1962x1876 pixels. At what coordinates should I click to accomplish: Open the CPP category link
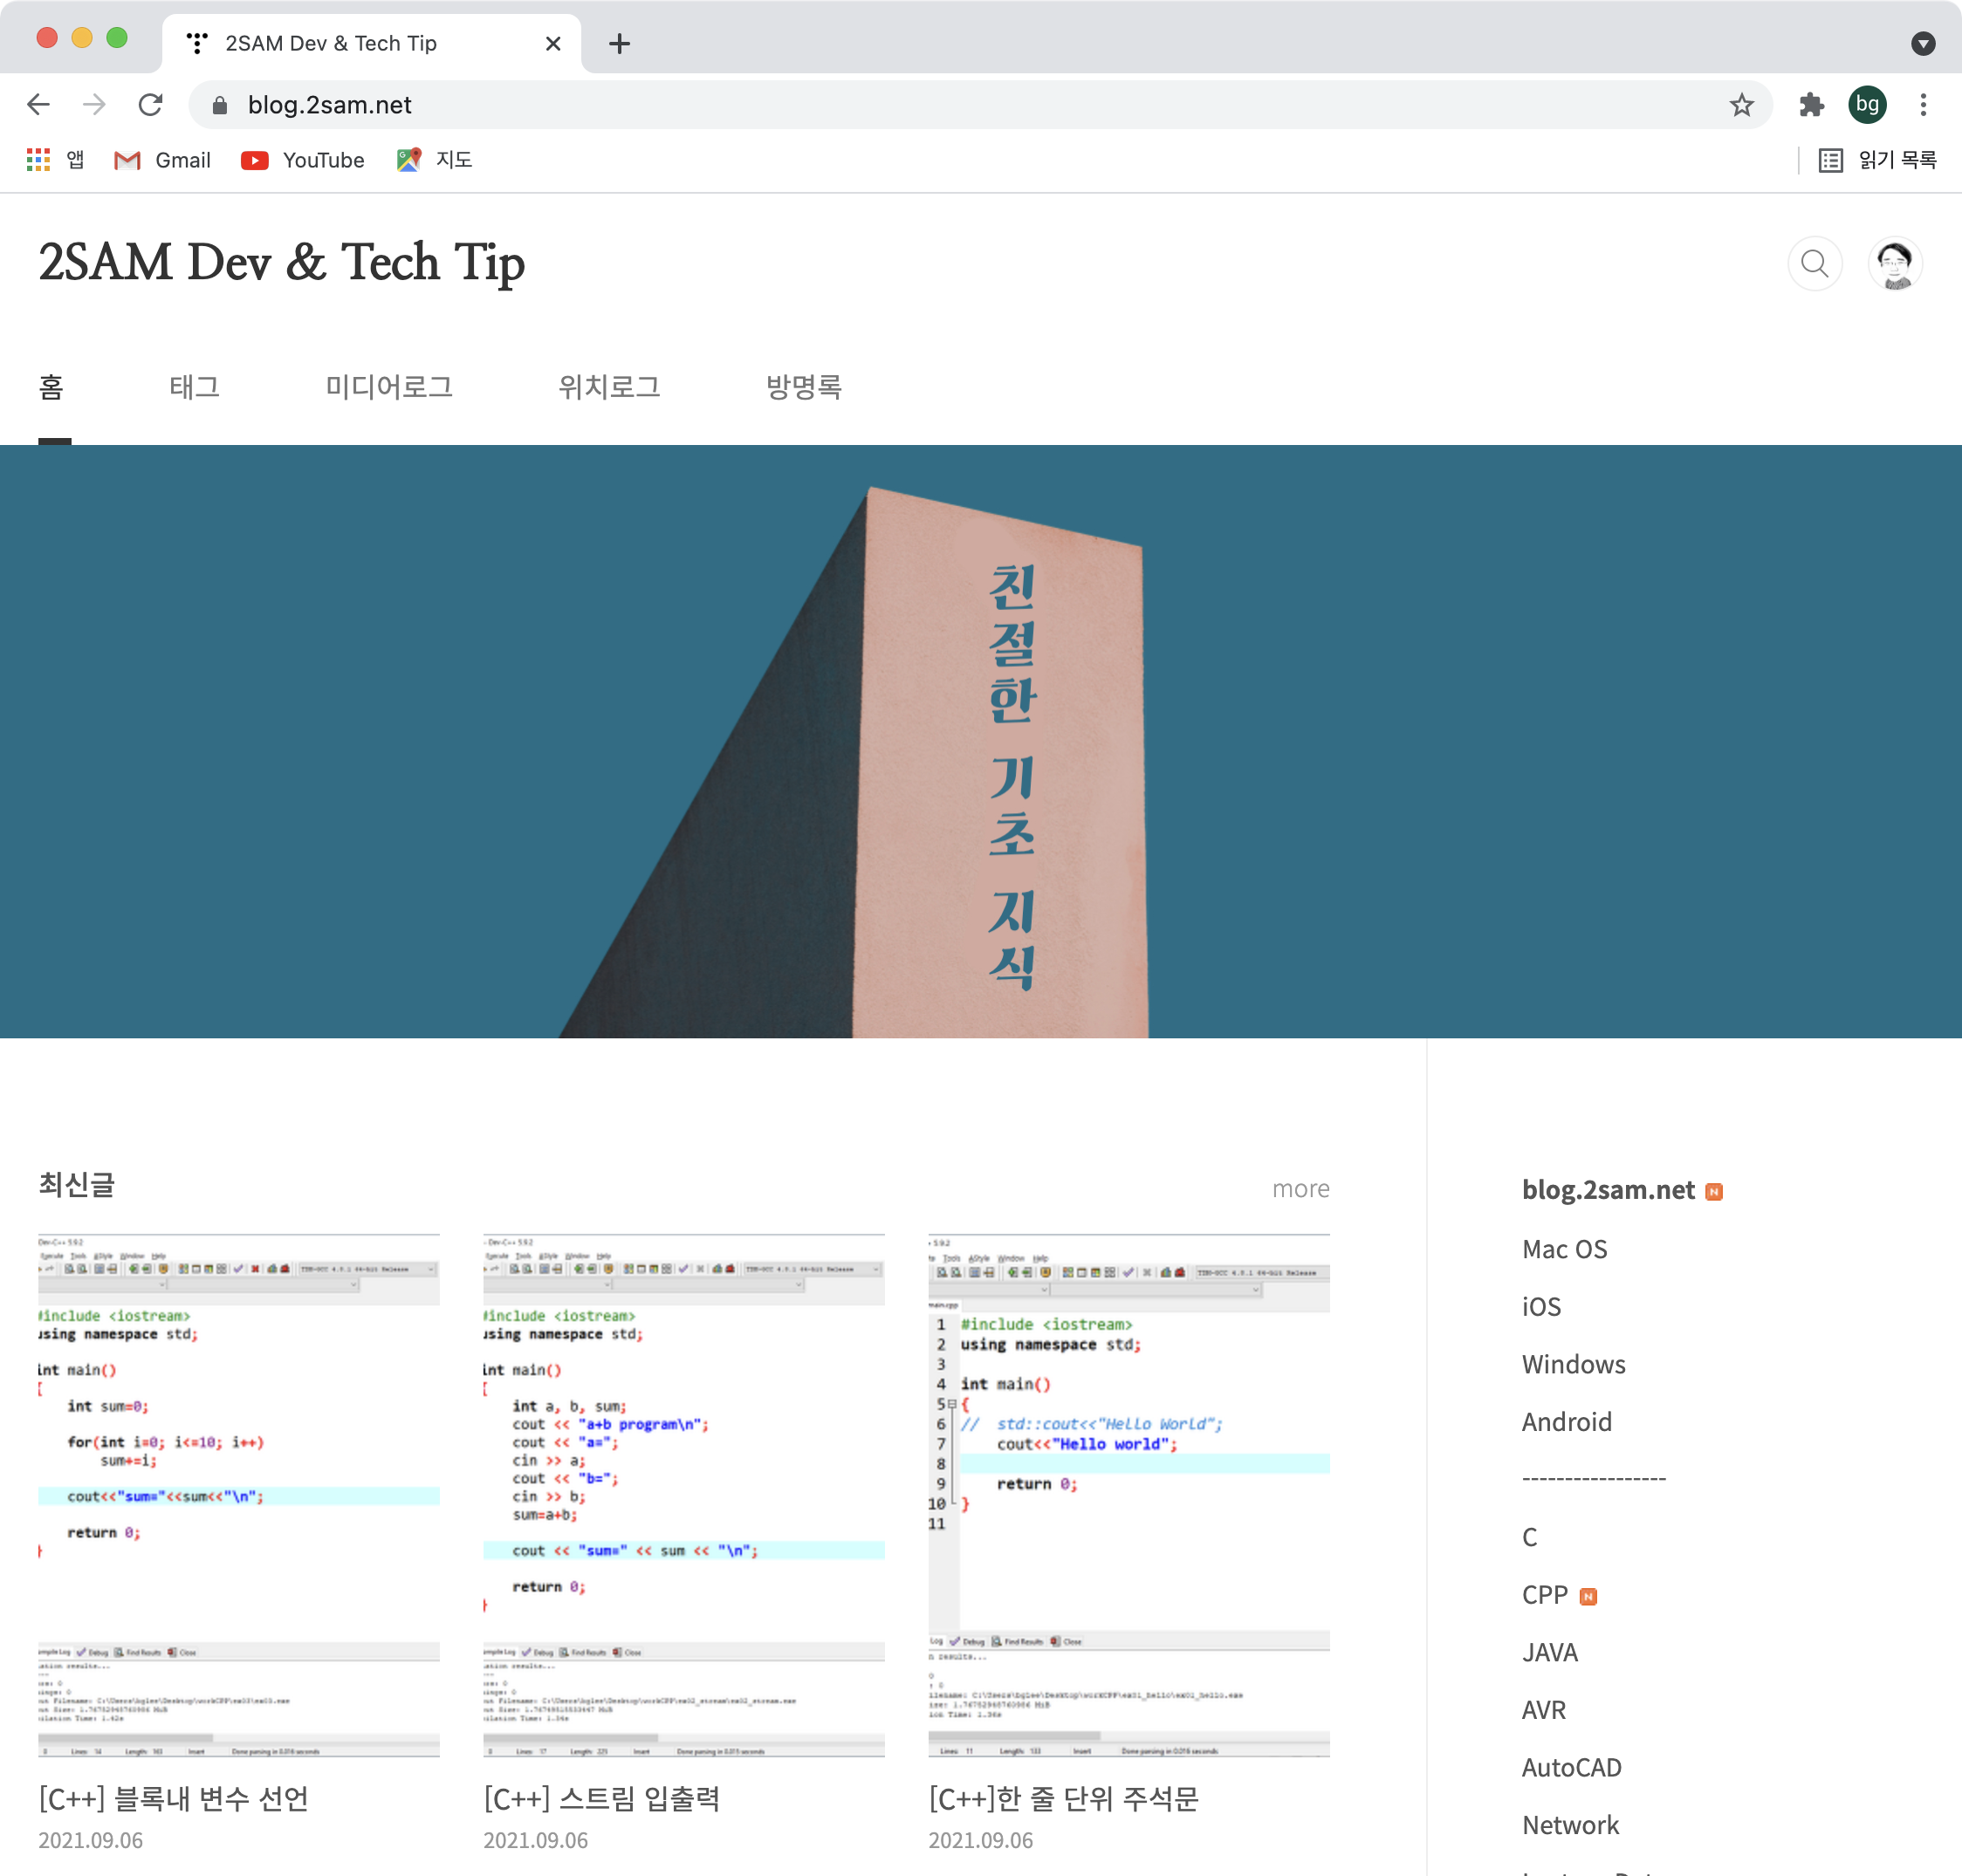tap(1545, 1595)
